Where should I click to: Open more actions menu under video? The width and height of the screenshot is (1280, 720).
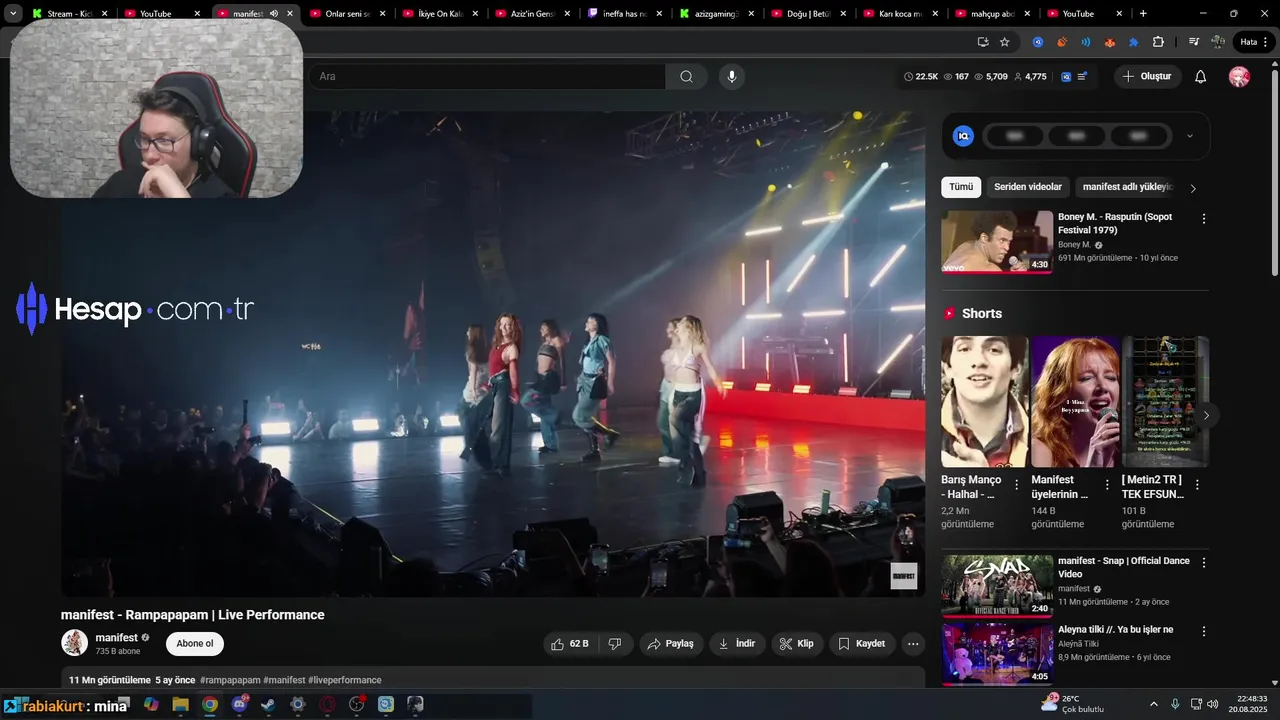(913, 644)
